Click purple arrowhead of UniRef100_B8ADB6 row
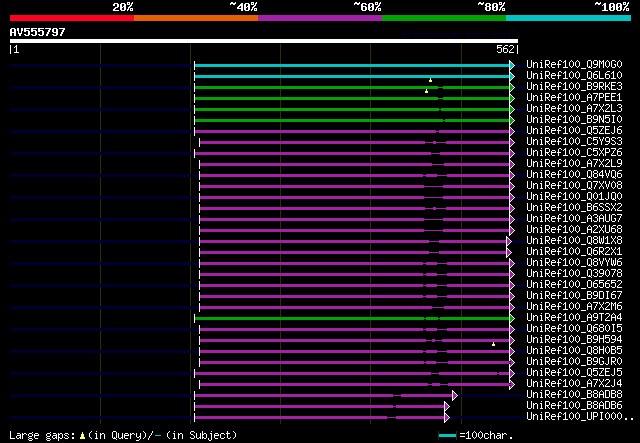Viewport: 640px width, 443px height. pos(447,407)
